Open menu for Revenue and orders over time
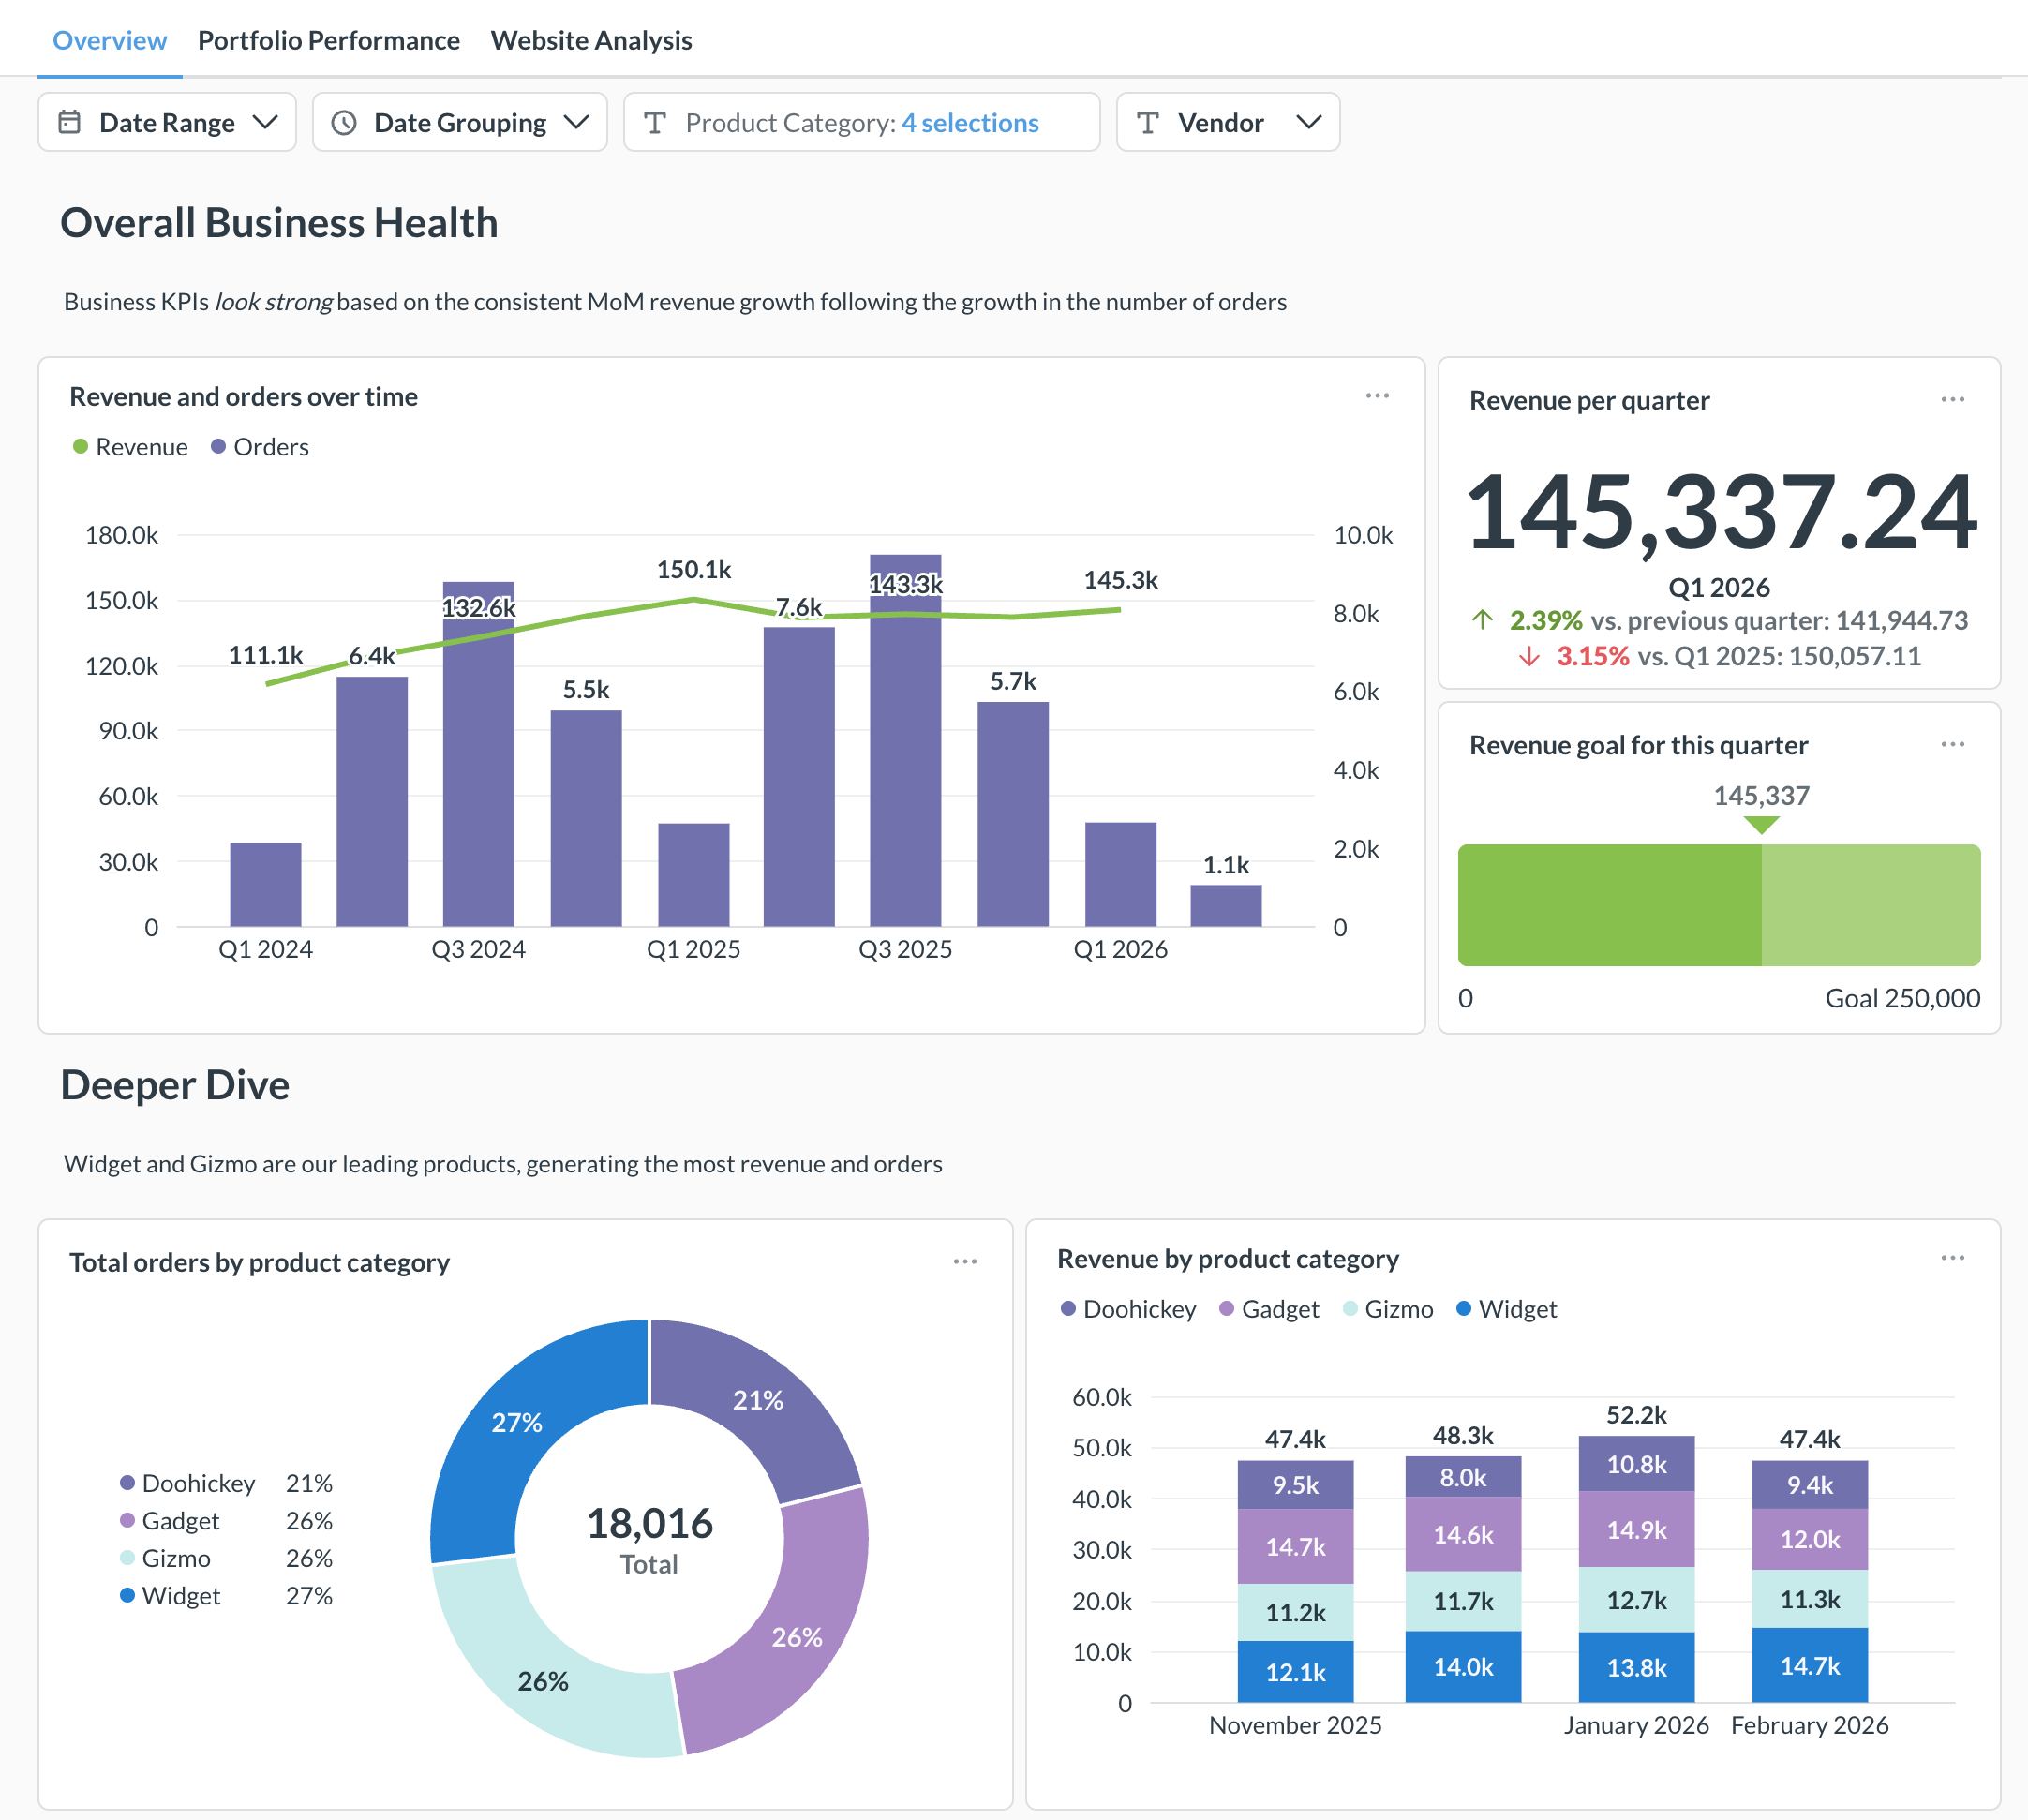 click(1377, 396)
